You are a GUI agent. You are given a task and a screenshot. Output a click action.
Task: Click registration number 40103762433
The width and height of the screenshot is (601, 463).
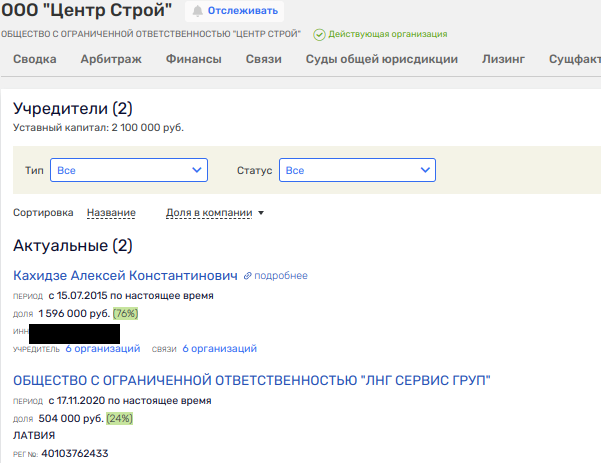75,454
